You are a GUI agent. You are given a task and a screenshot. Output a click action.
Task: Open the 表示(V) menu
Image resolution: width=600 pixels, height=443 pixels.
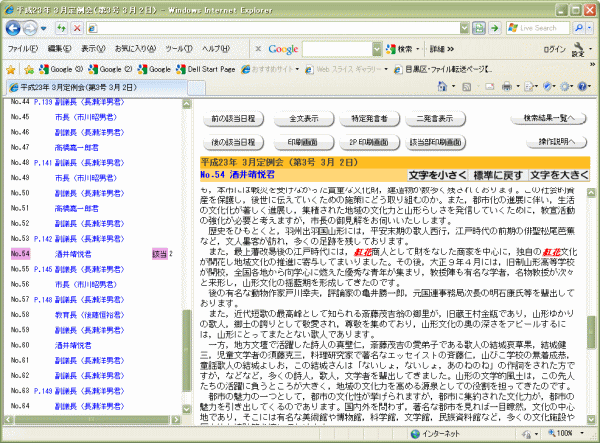tap(93, 49)
